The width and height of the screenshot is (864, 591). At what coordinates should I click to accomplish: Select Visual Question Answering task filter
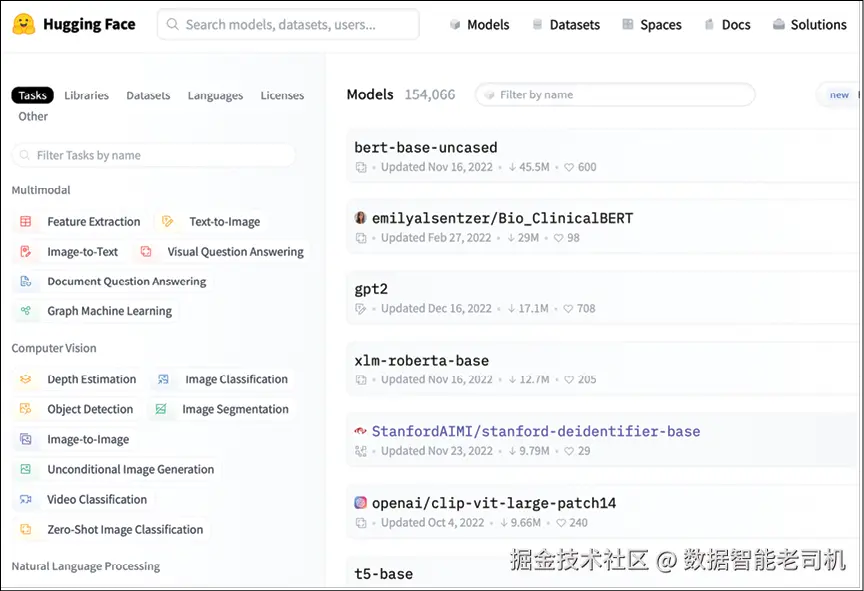pyautogui.click(x=222, y=252)
